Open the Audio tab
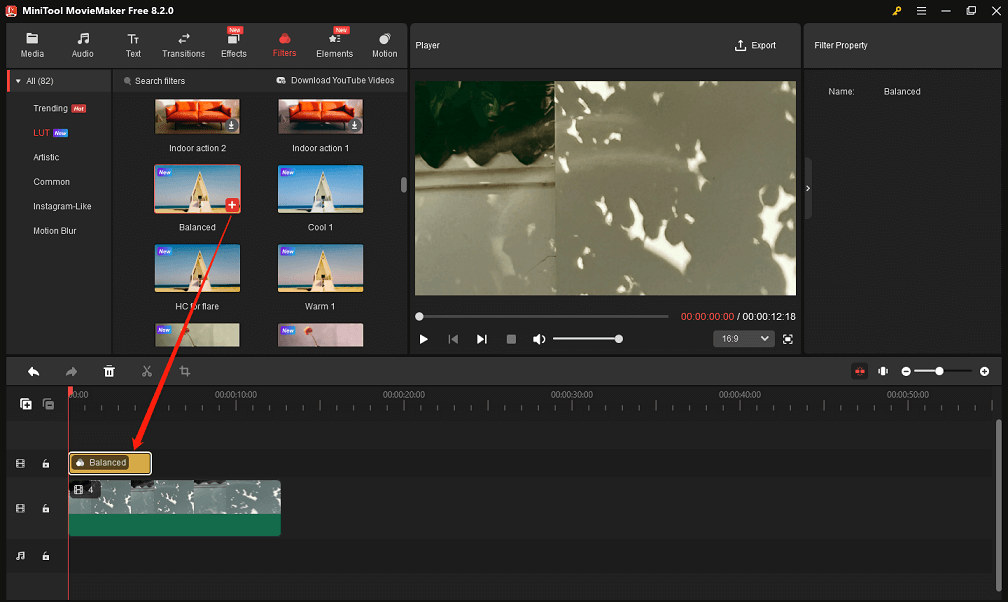Screen dimensions: 1008x602 pyautogui.click(x=82, y=46)
